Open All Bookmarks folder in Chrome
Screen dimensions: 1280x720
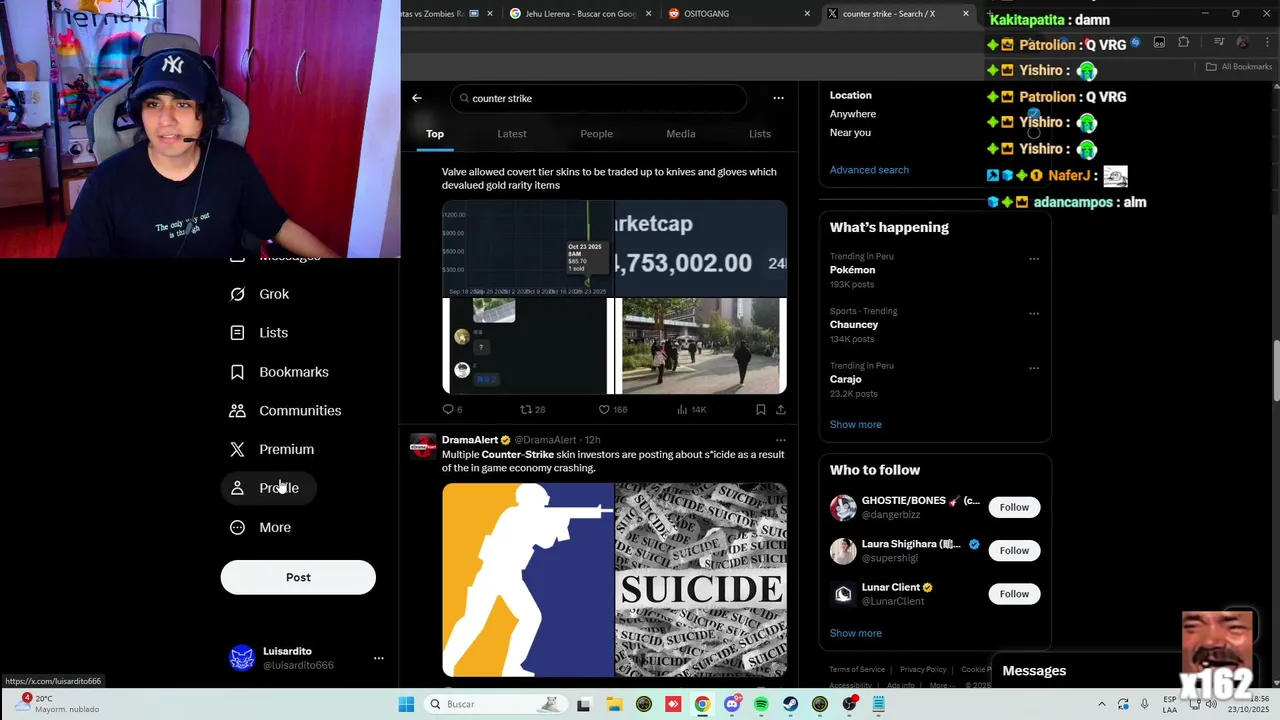coord(1239,67)
